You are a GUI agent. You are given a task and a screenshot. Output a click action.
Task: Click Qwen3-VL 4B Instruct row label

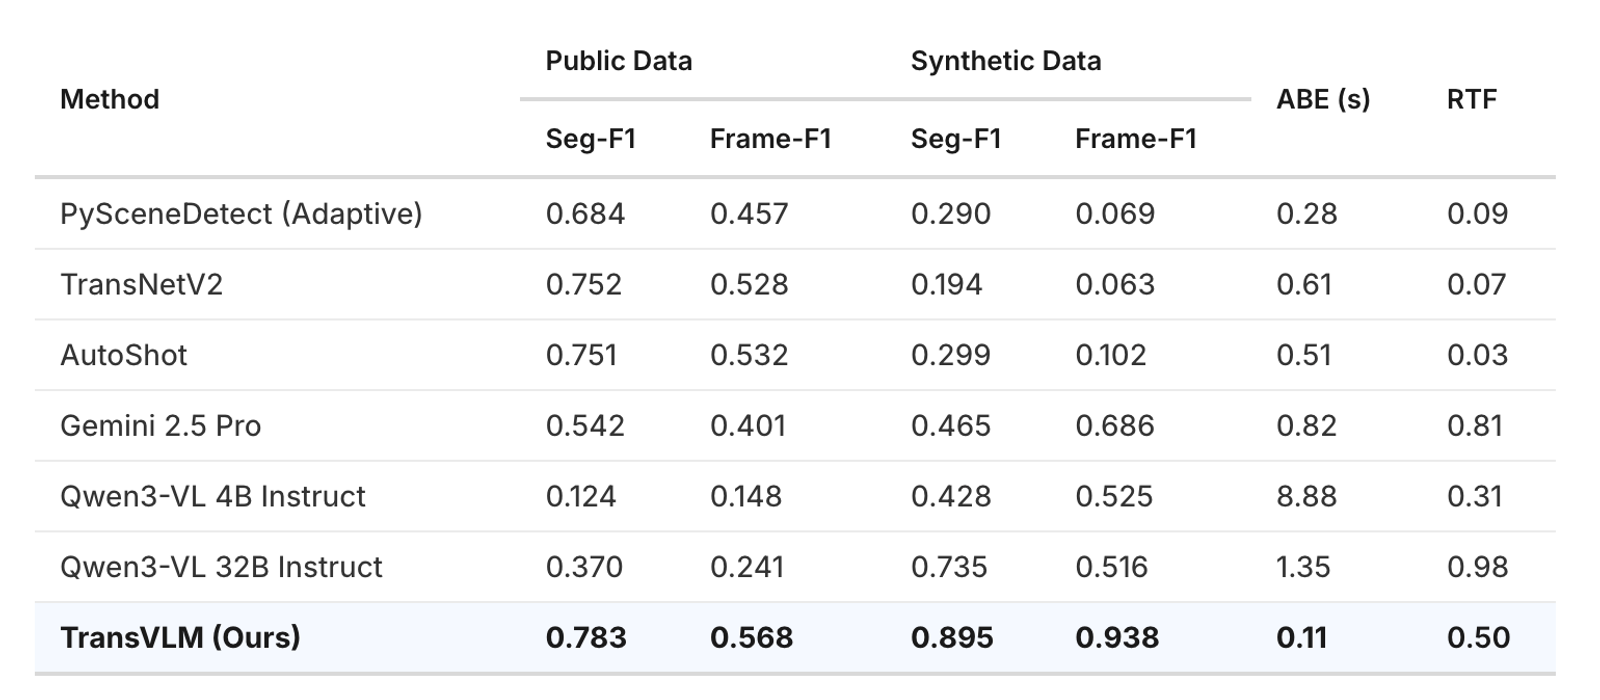pyautogui.click(x=212, y=496)
